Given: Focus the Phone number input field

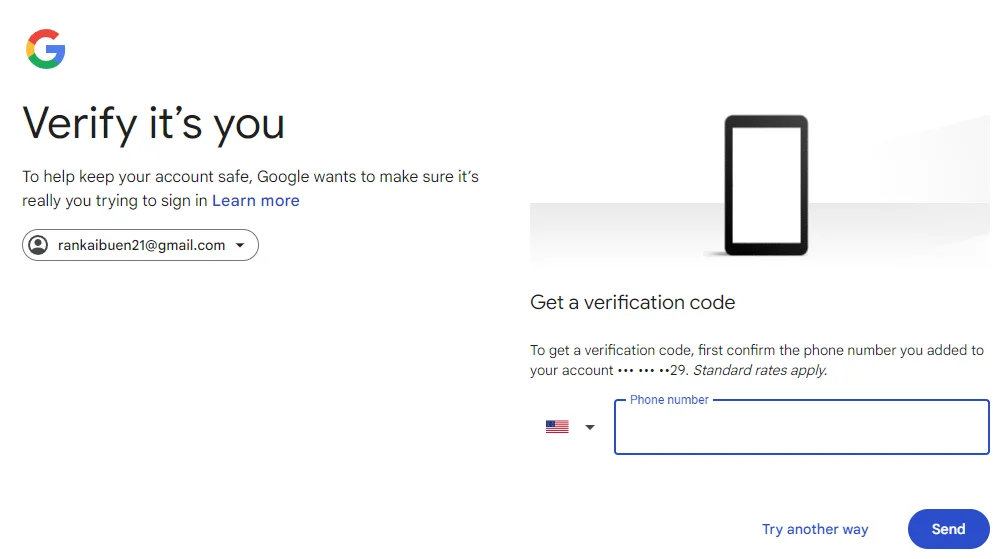Looking at the screenshot, I should point(801,428).
